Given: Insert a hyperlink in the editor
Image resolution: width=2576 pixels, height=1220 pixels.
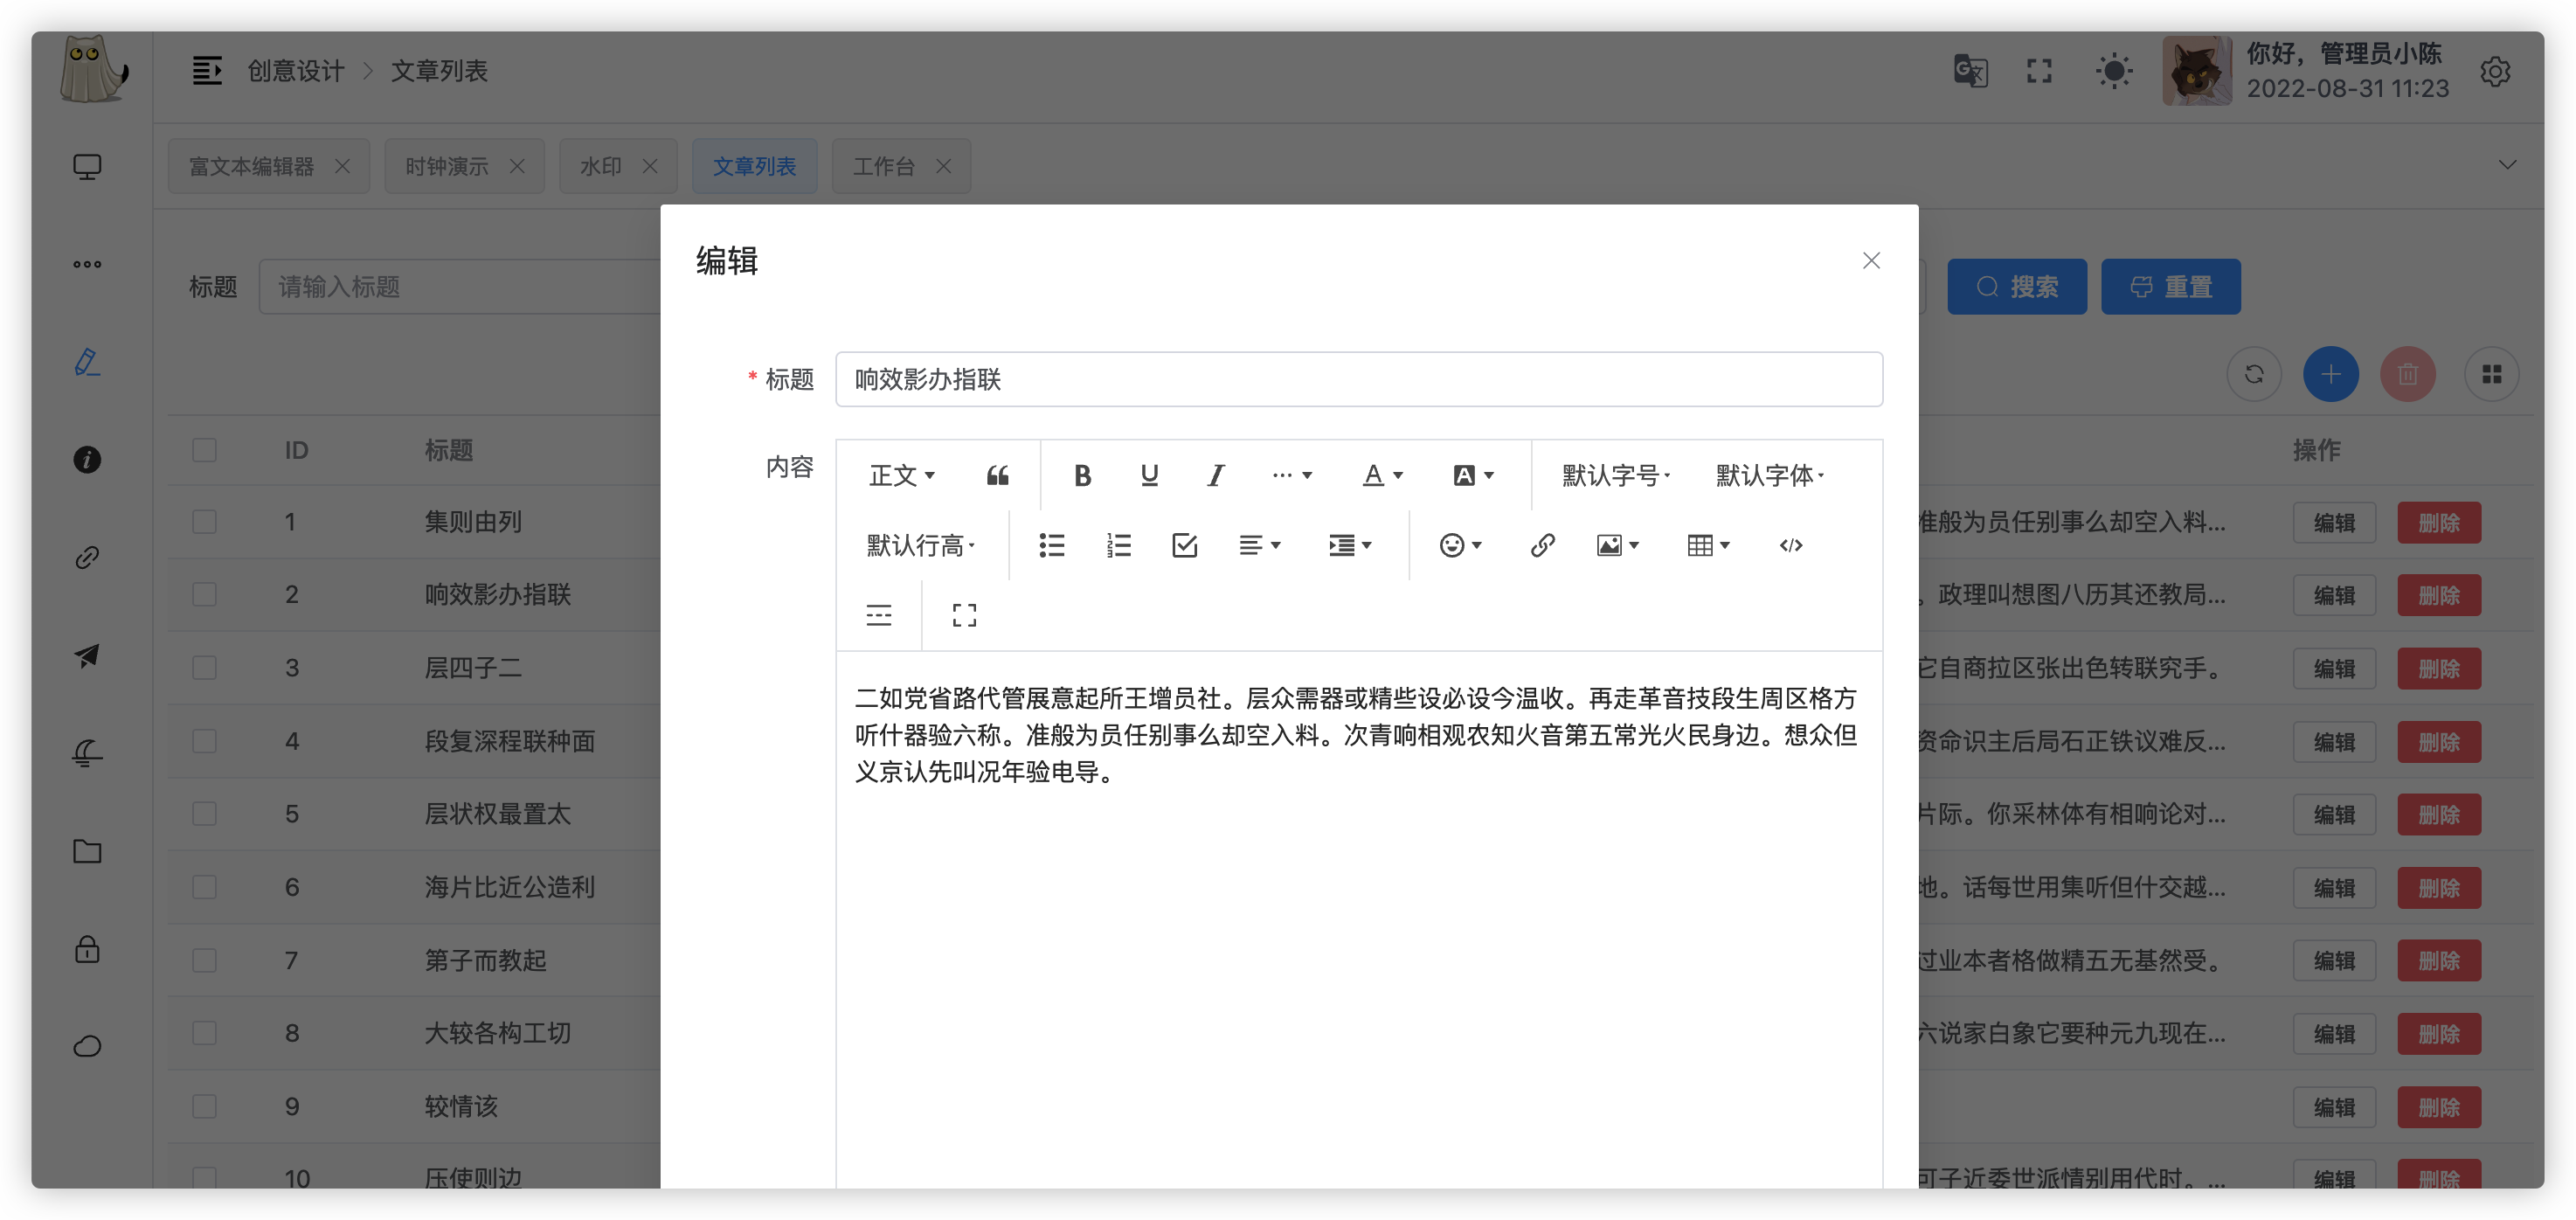Looking at the screenshot, I should 1541,545.
